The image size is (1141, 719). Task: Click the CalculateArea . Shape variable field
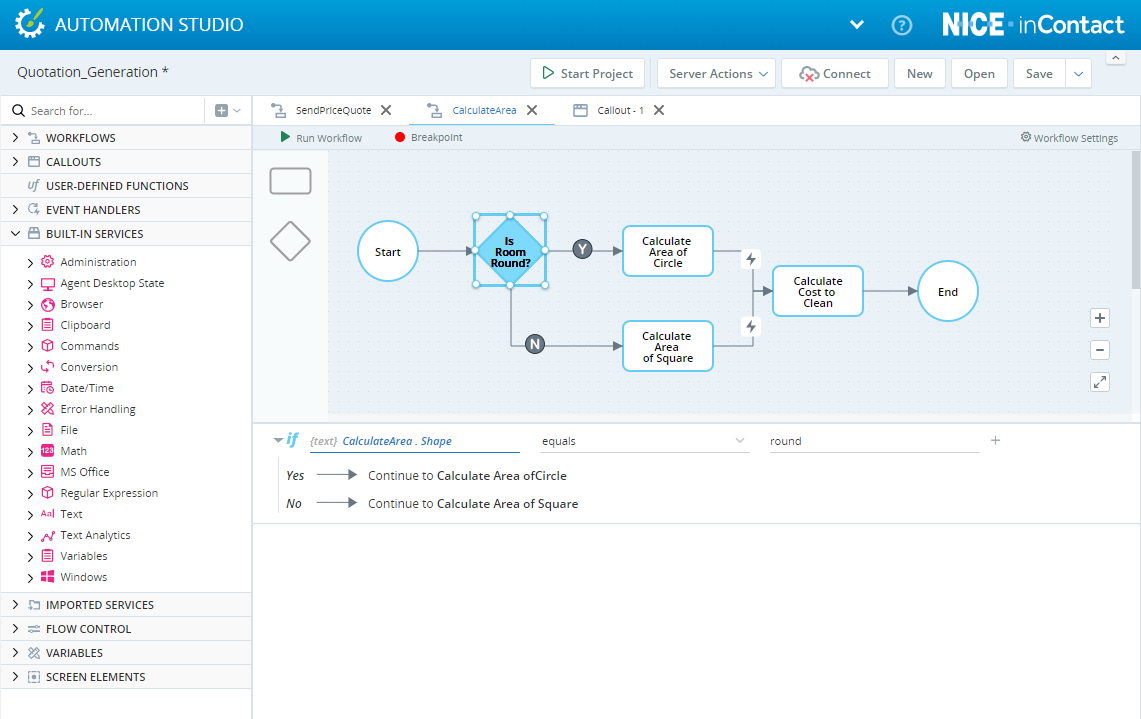pos(415,441)
